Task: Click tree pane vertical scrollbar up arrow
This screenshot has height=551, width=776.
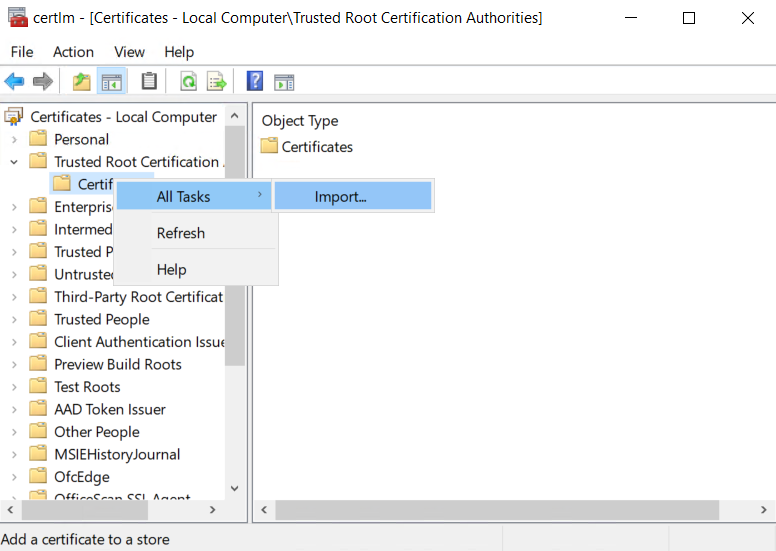Action: (235, 116)
